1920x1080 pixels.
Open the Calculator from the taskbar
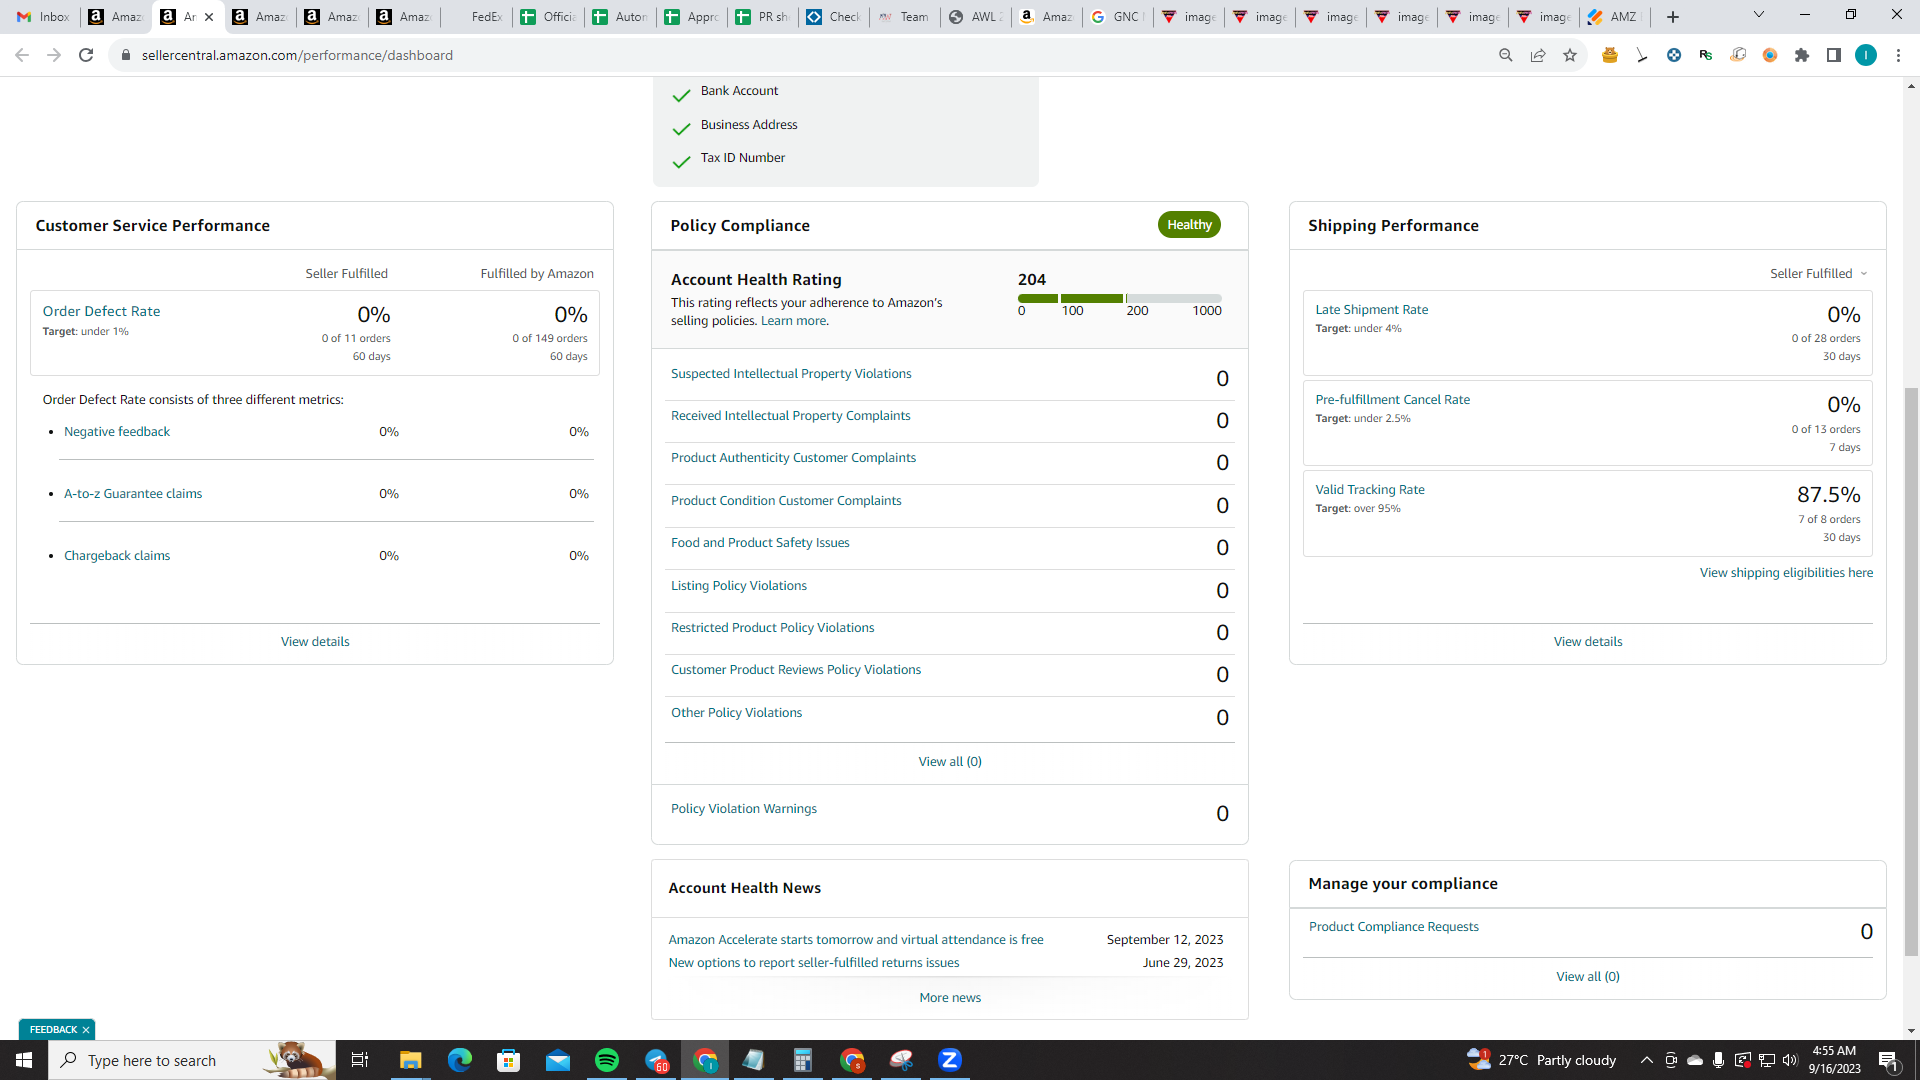802,1060
